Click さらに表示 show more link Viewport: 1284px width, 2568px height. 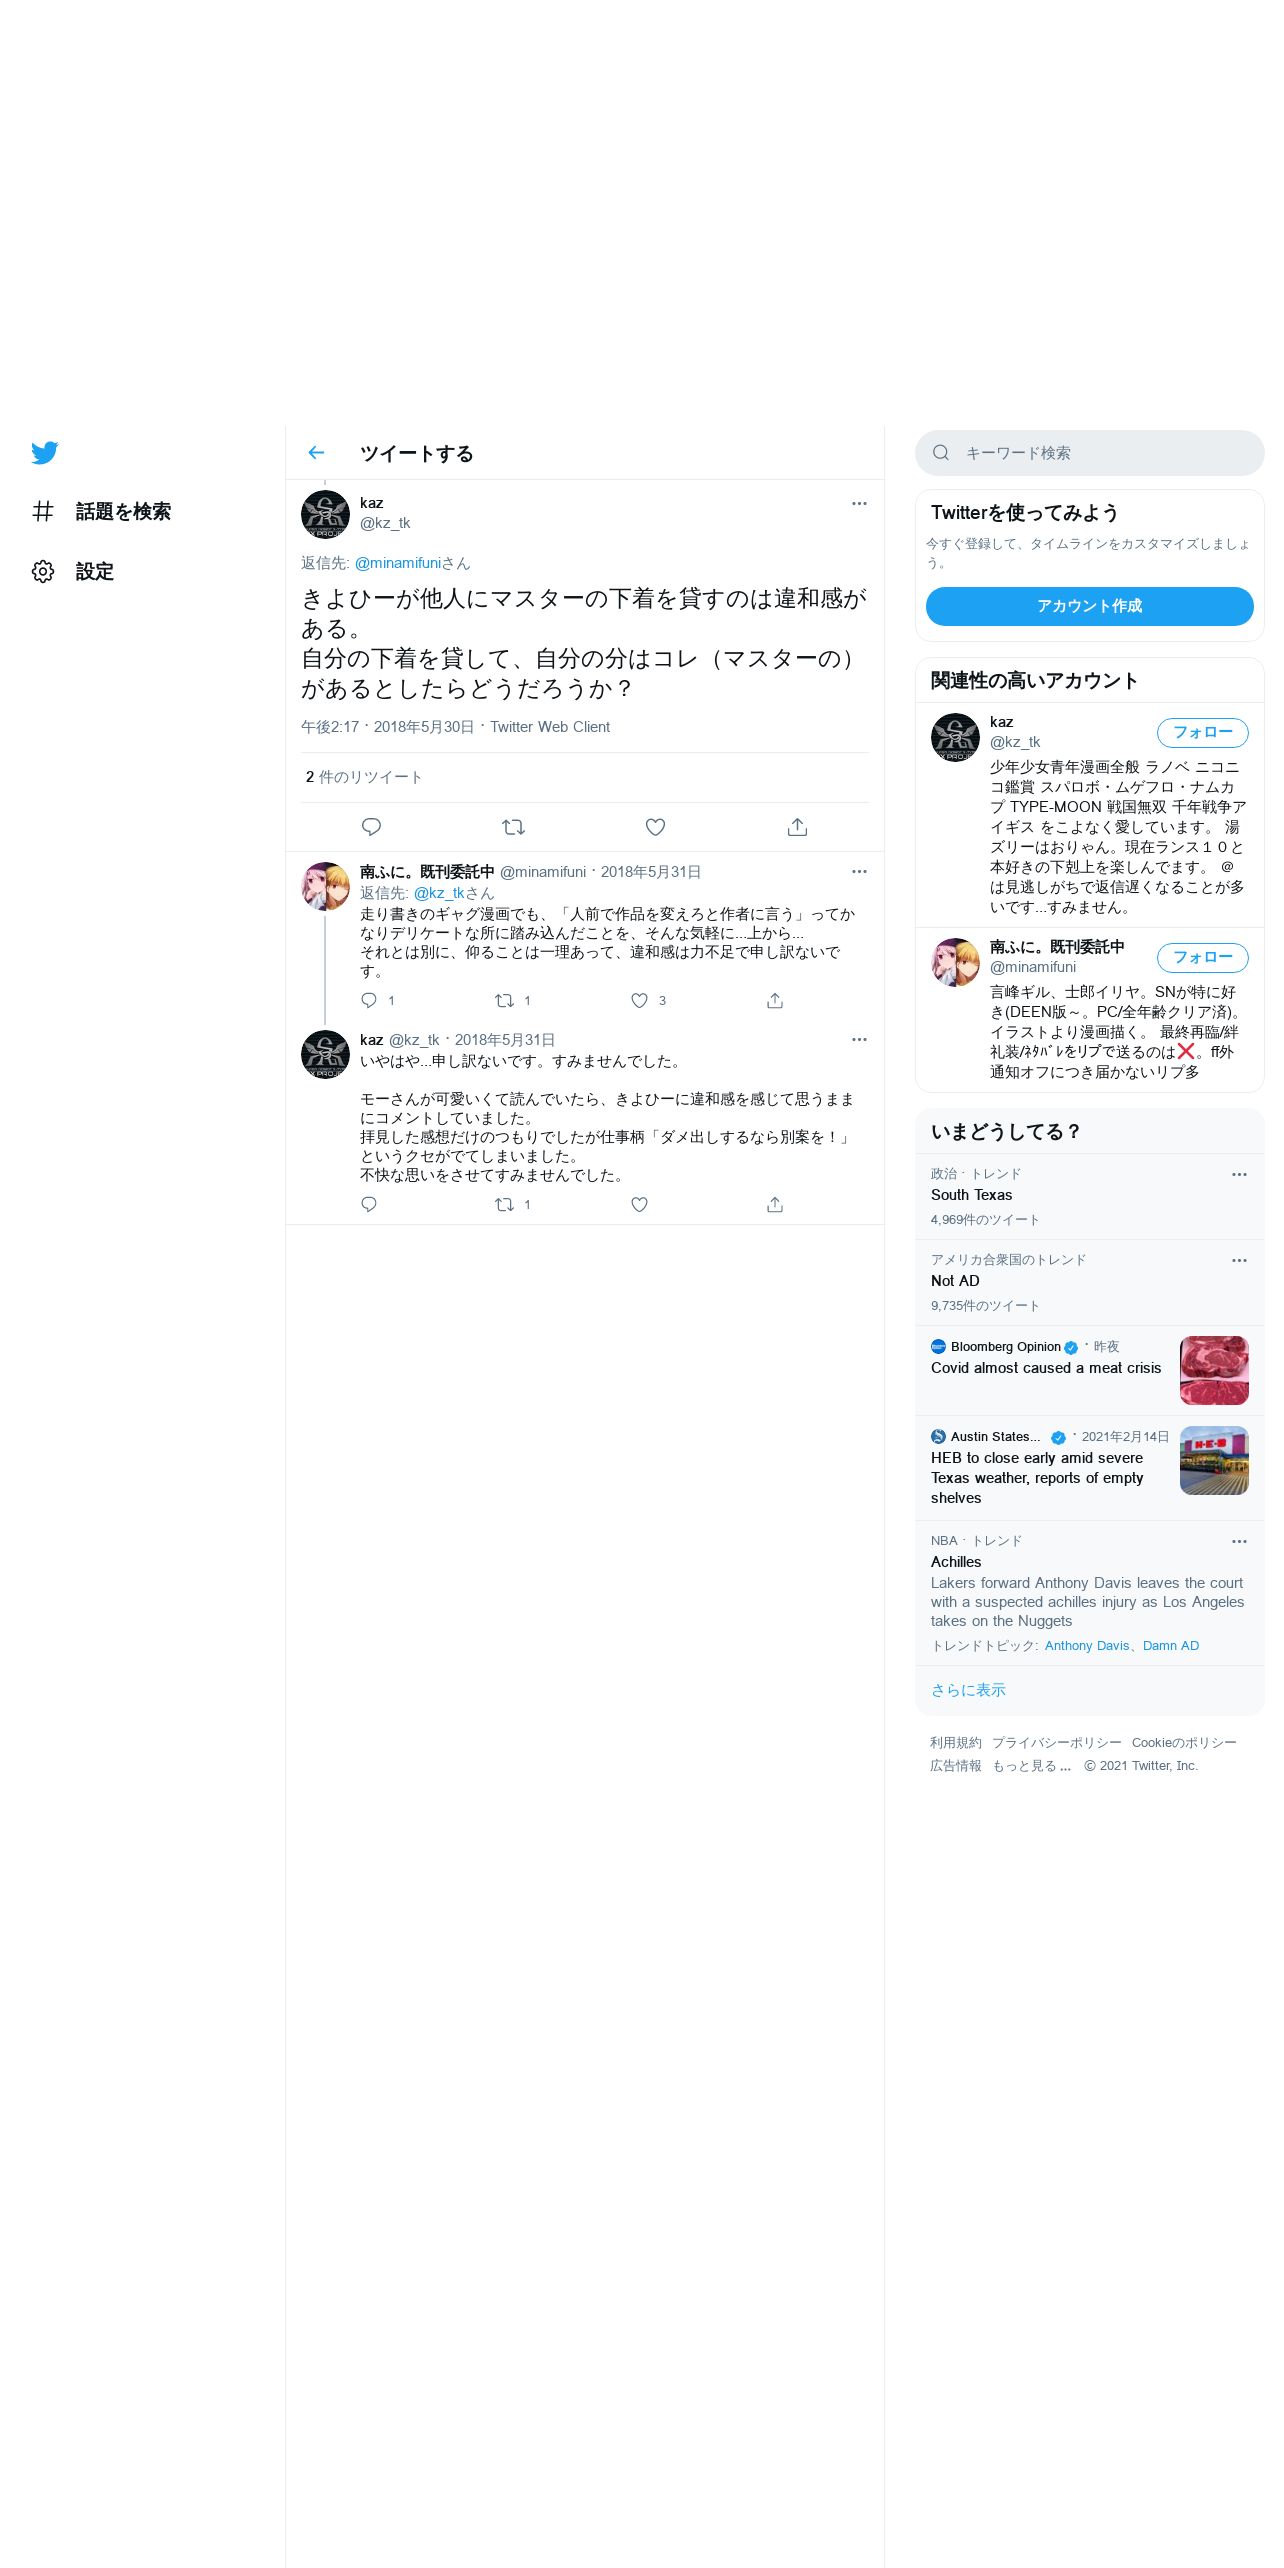point(968,1690)
